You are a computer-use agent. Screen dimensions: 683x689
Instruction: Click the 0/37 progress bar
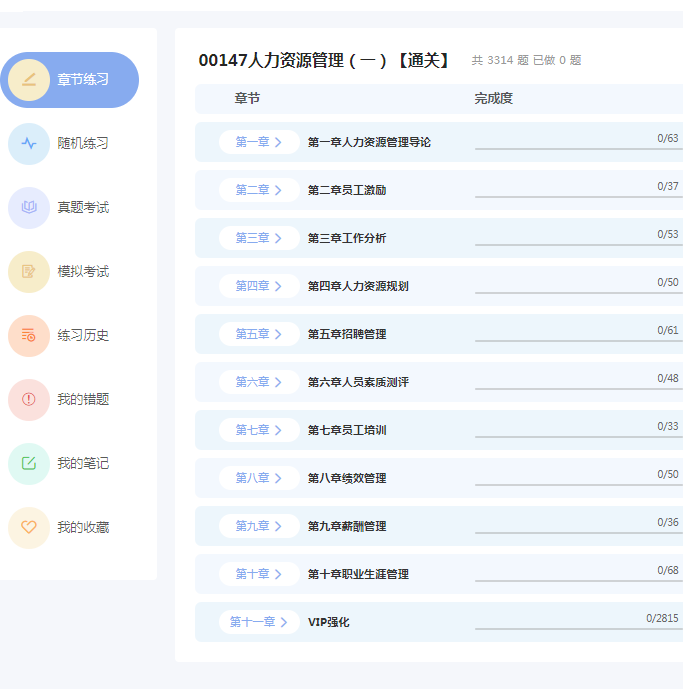(x=579, y=197)
